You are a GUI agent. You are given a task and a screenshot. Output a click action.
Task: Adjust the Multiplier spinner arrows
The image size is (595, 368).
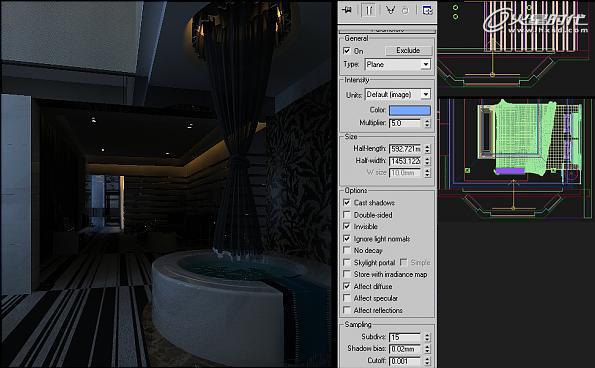(x=427, y=123)
